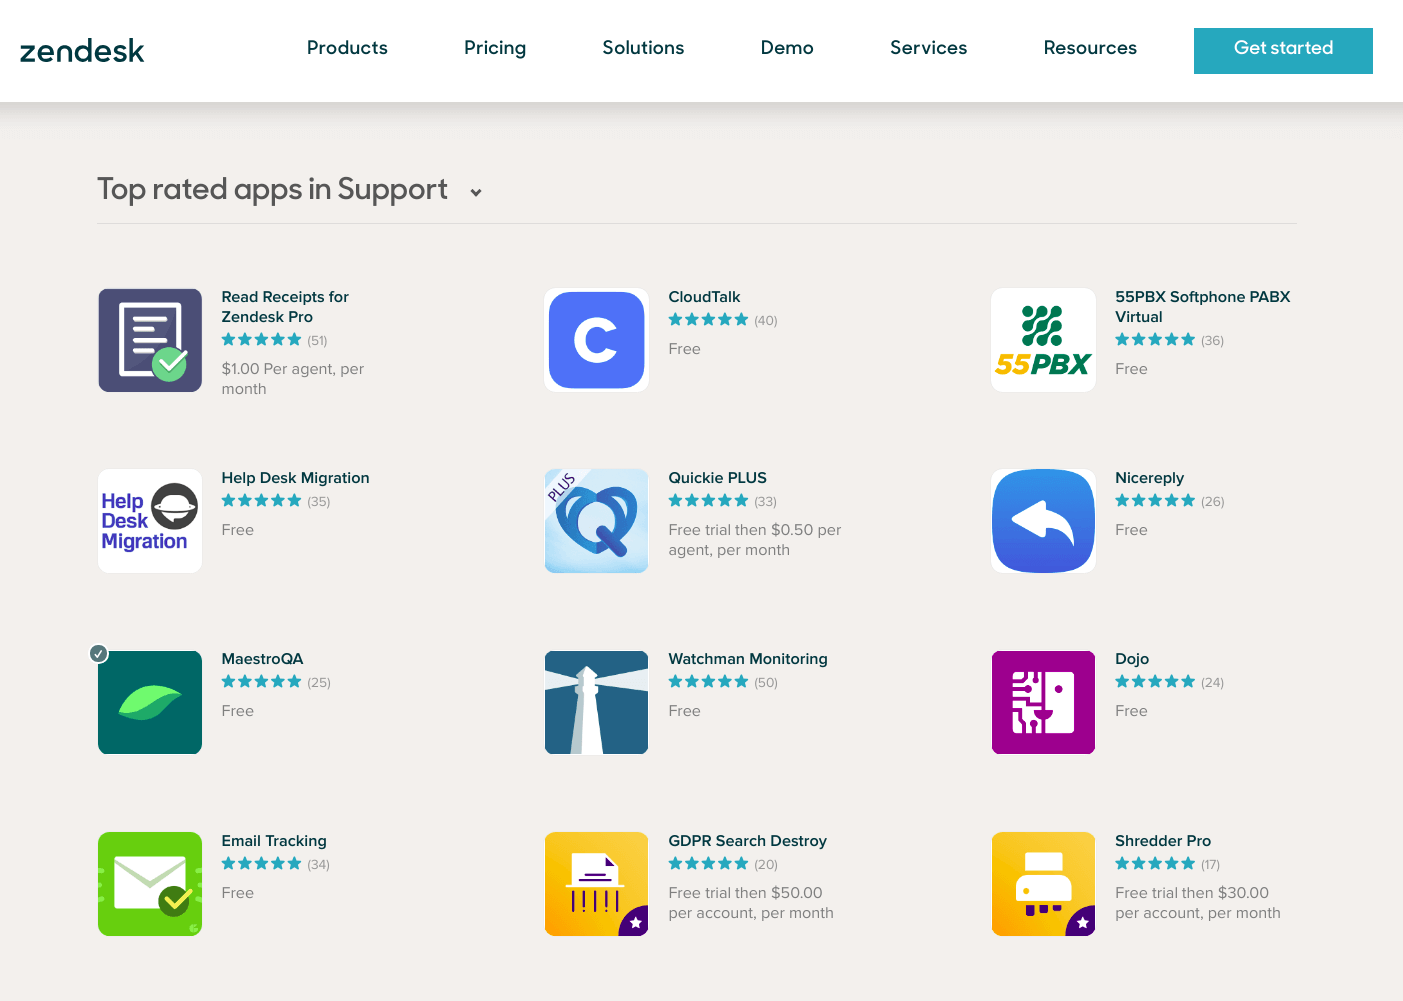
Task: Open the Pricing menu item
Action: pos(495,48)
